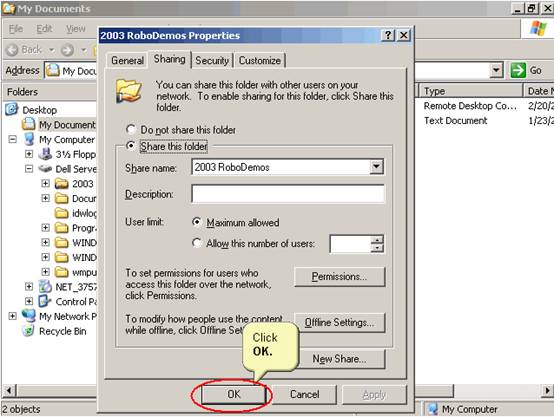Open the Edit menu in My Documents
The image size is (554, 417).
coord(44,29)
